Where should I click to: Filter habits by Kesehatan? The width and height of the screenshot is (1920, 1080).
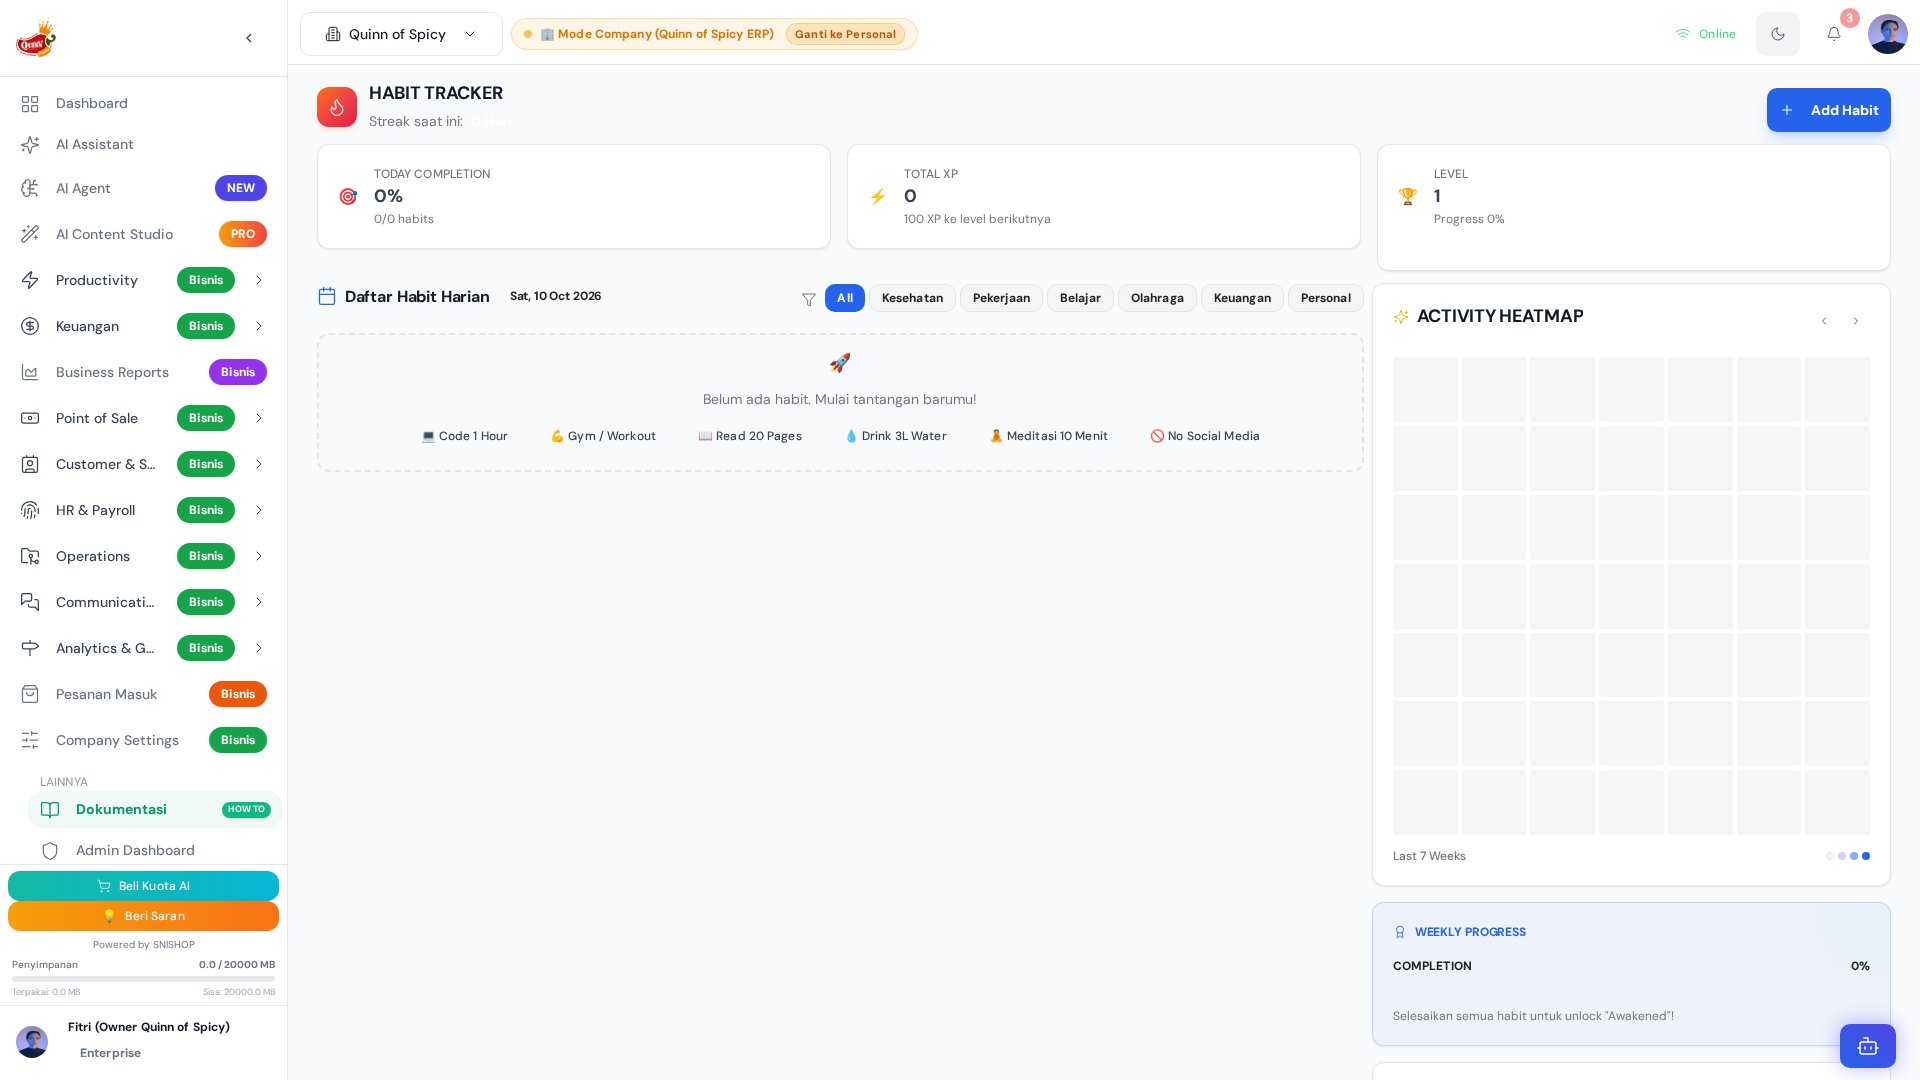[912, 298]
